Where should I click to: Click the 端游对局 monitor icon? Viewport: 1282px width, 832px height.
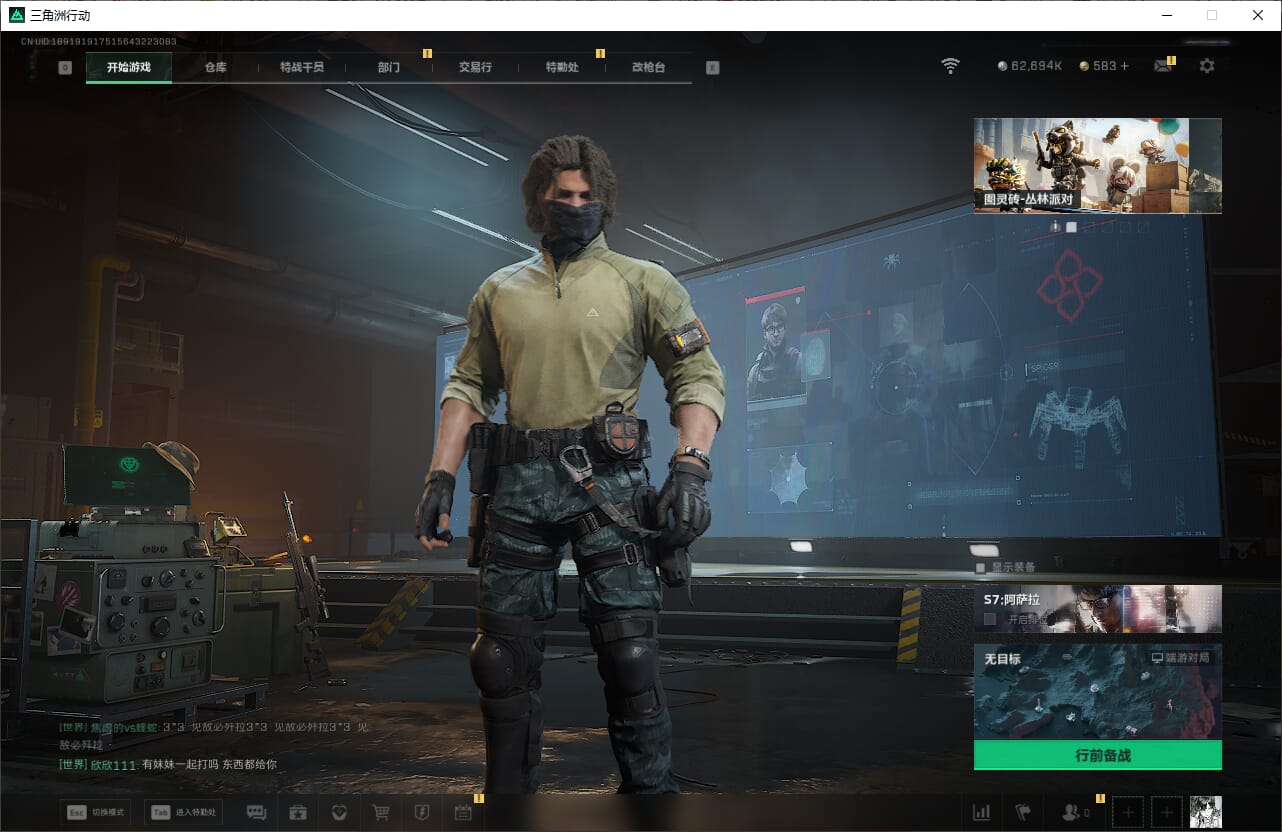[x=1157, y=659]
